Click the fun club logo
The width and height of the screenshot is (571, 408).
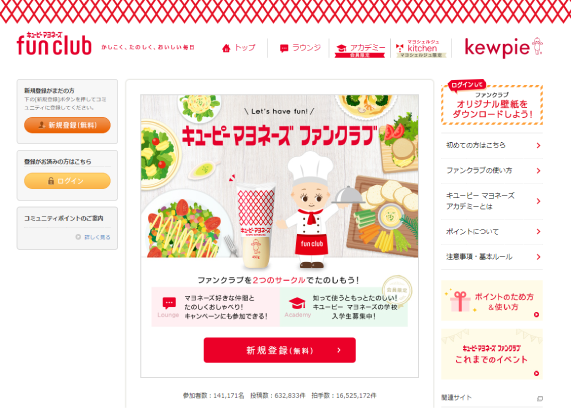pyautogui.click(x=54, y=44)
